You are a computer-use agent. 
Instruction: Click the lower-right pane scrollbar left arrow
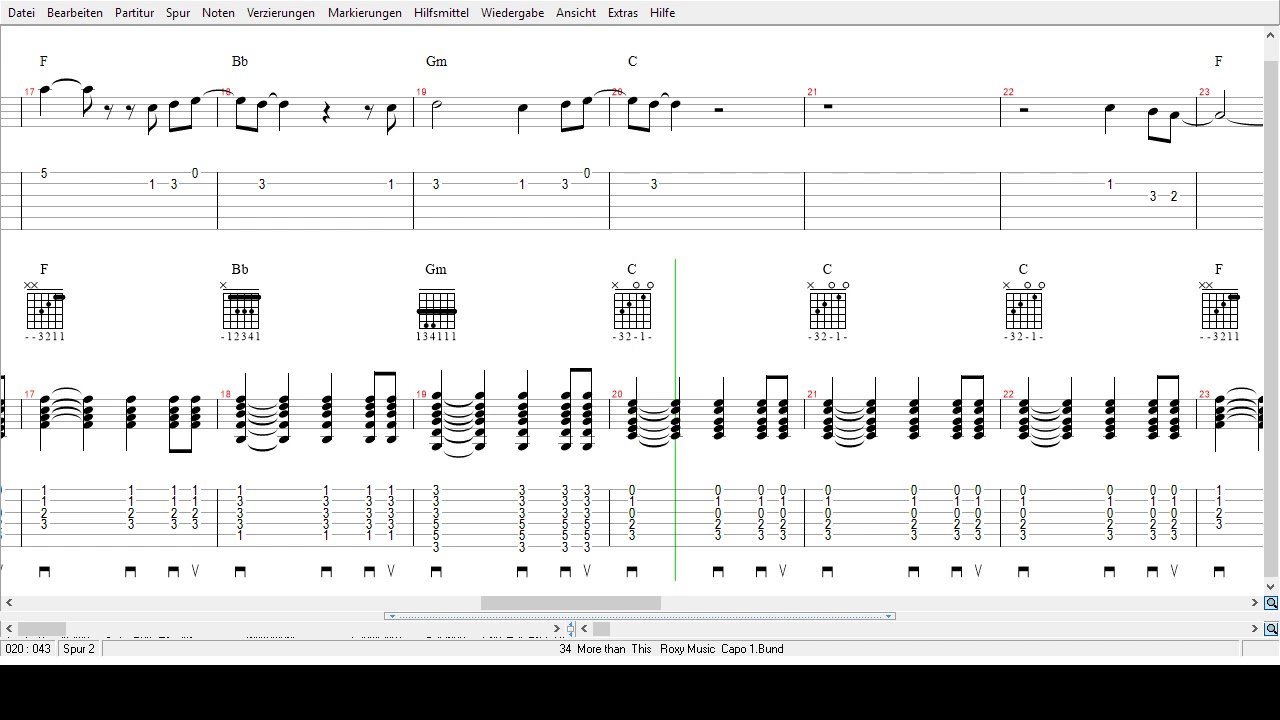point(586,629)
